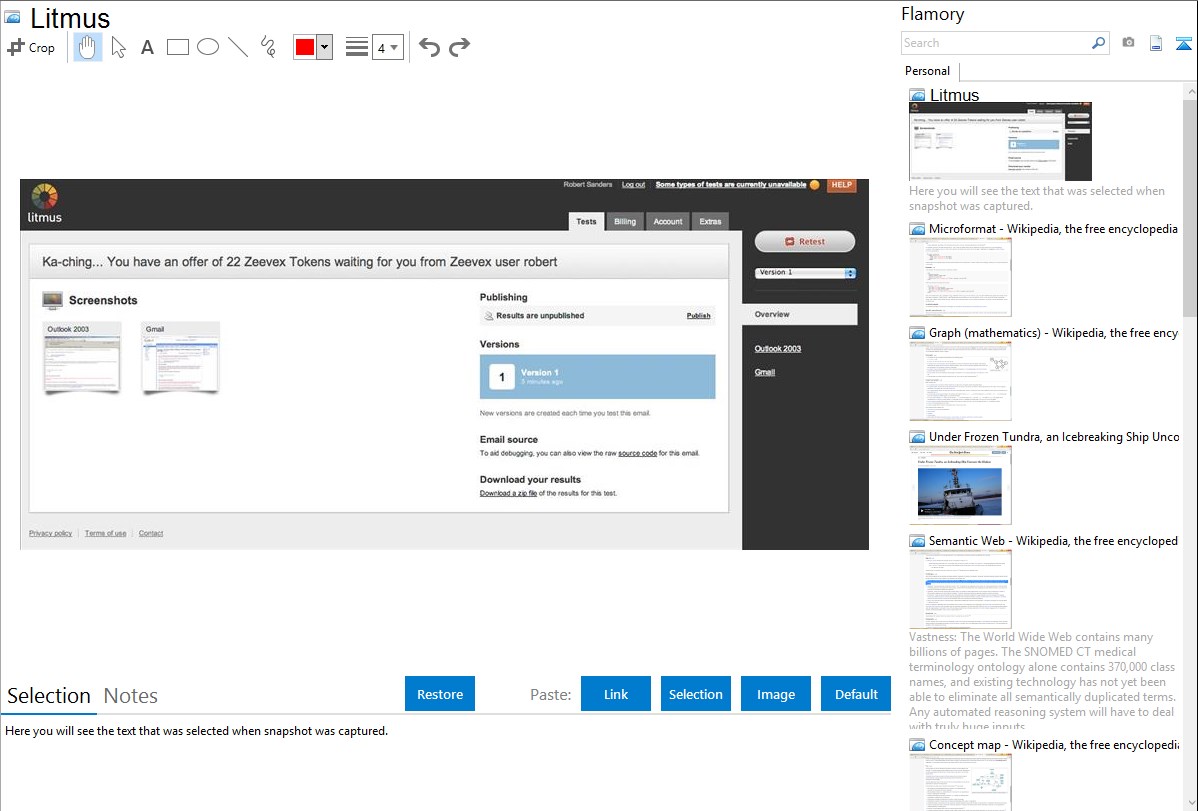Choose the arrow pointer selection tool
This screenshot has width=1198, height=811.
[x=118, y=47]
